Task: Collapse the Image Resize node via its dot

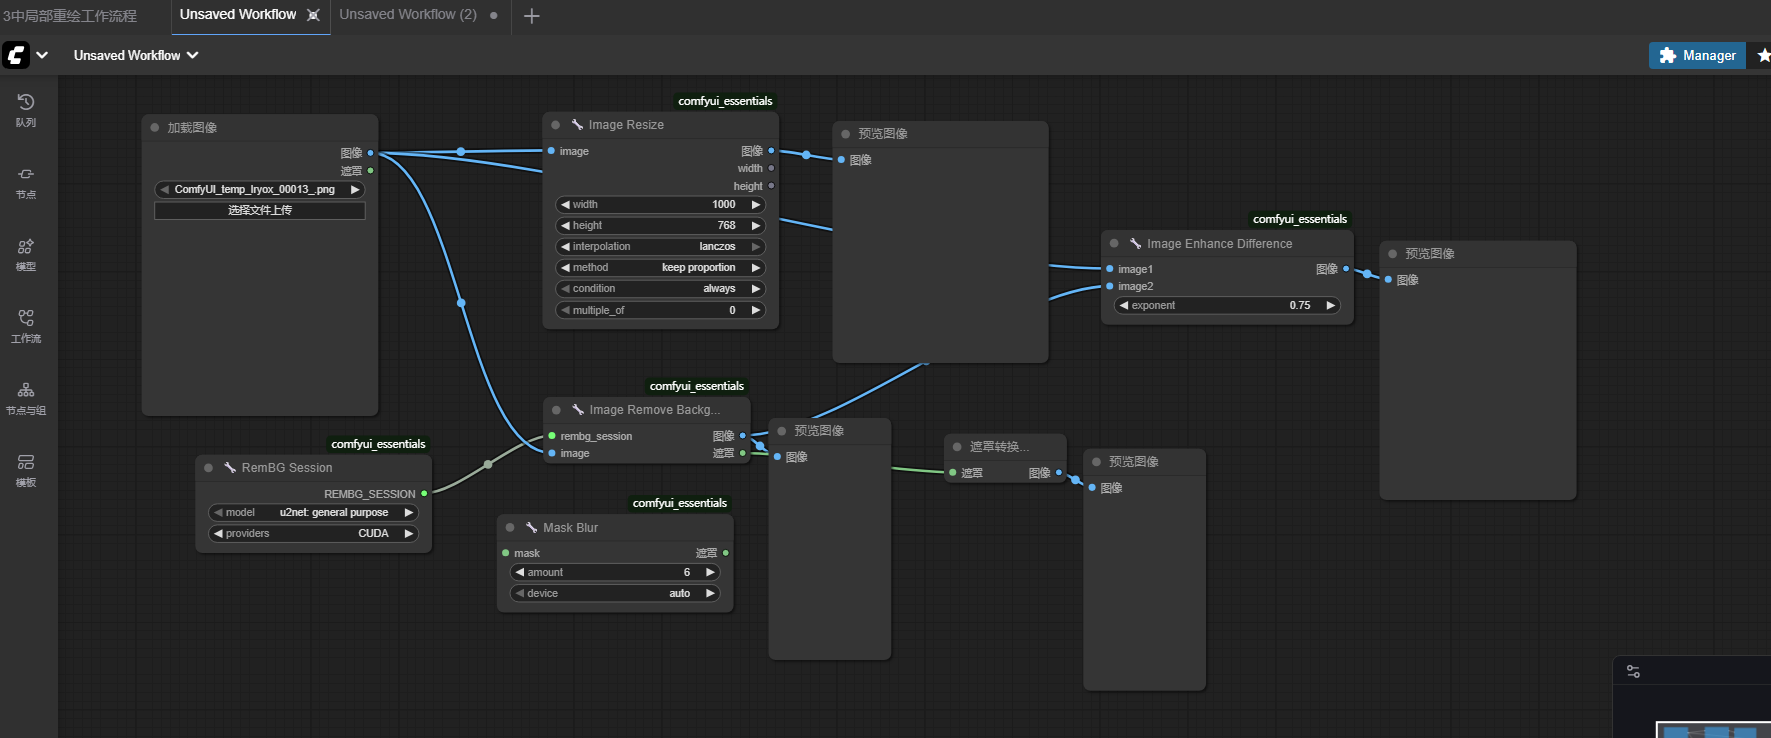Action: coord(556,125)
